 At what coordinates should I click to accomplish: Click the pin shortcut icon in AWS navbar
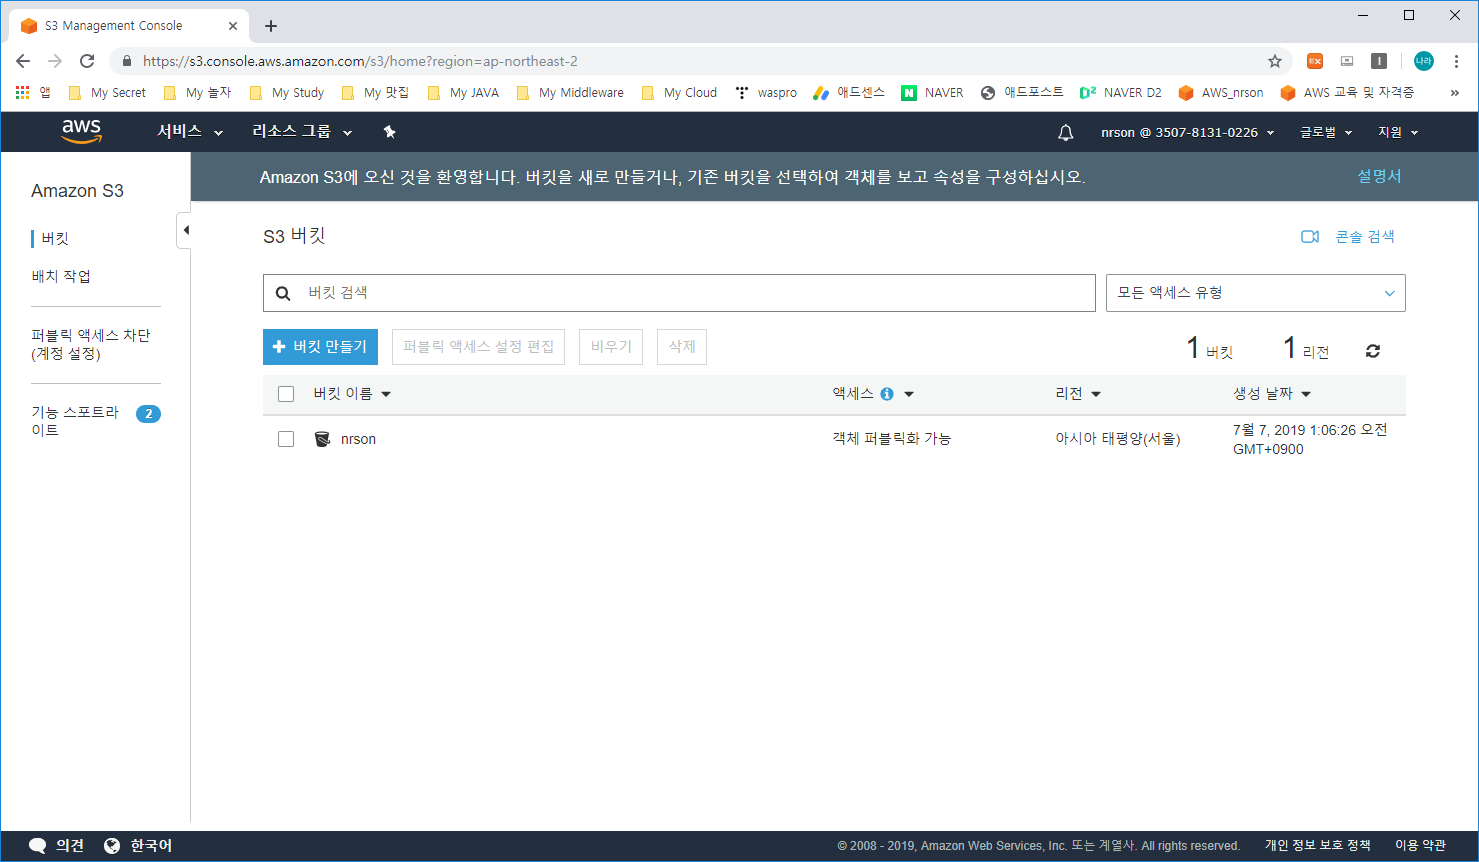(390, 132)
